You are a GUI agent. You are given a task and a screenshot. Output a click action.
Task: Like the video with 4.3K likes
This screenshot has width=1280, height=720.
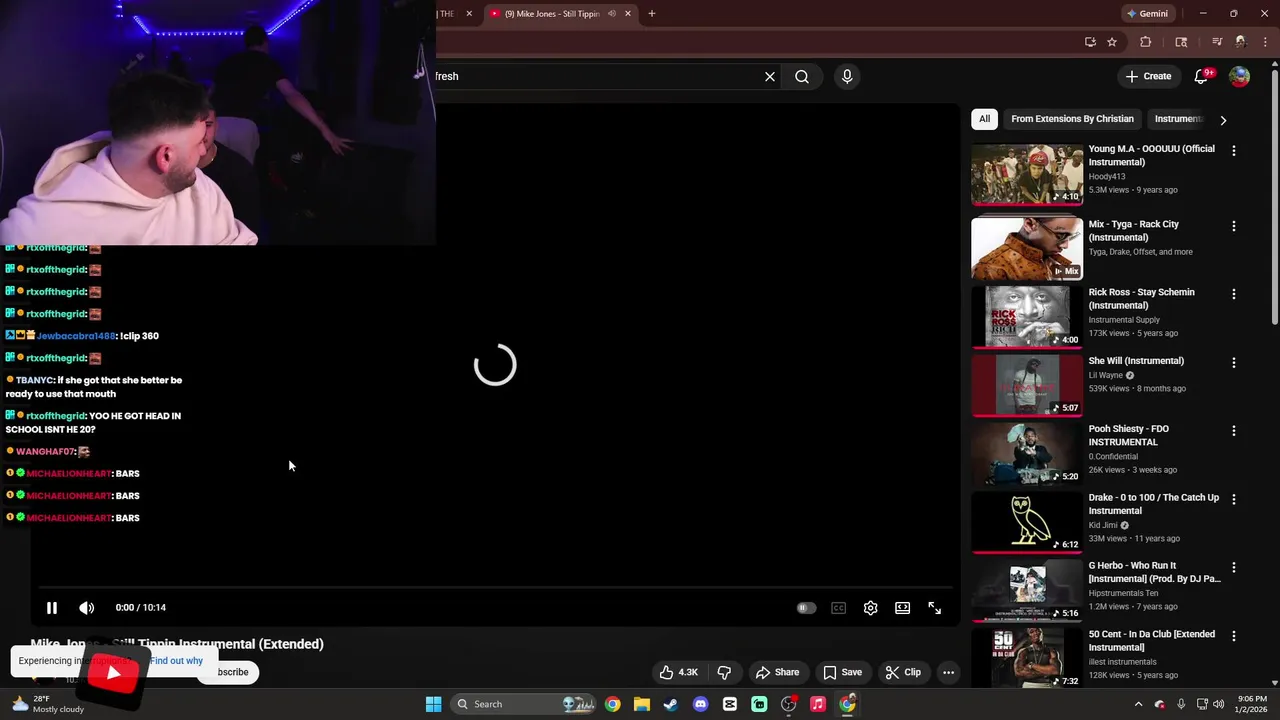tap(678, 672)
